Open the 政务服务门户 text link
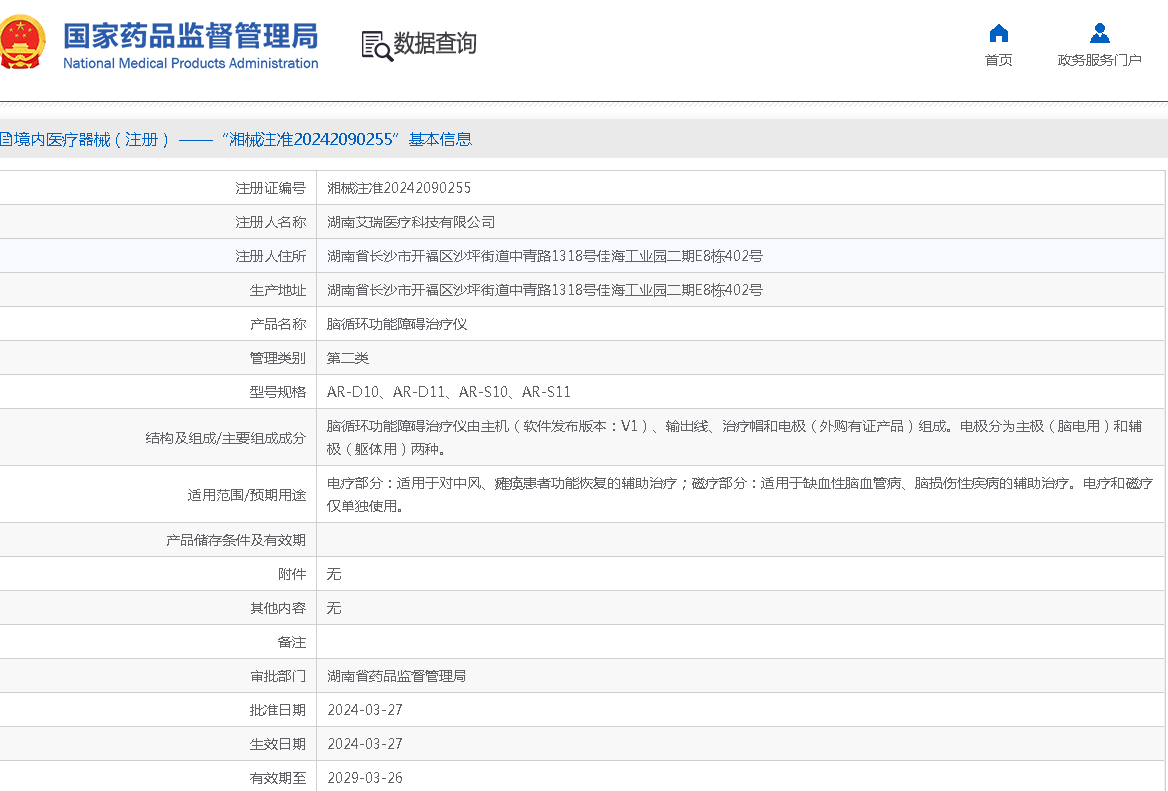The image size is (1168, 791). point(1099,60)
